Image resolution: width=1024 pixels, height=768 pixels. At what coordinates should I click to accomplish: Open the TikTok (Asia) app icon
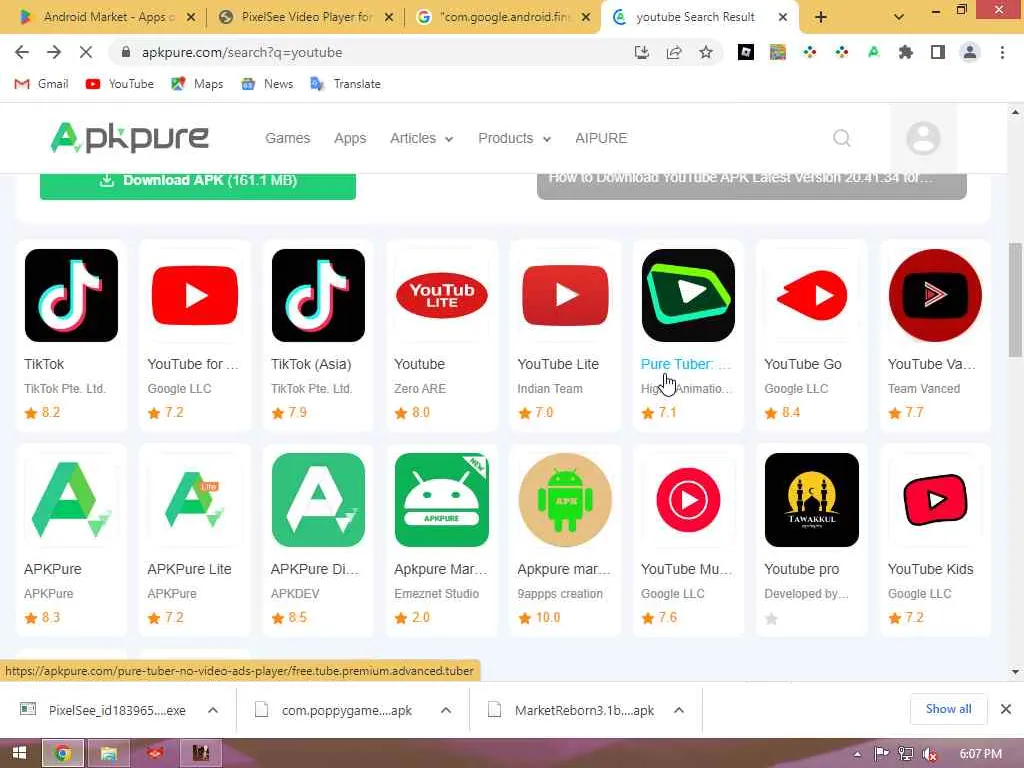pyautogui.click(x=318, y=295)
